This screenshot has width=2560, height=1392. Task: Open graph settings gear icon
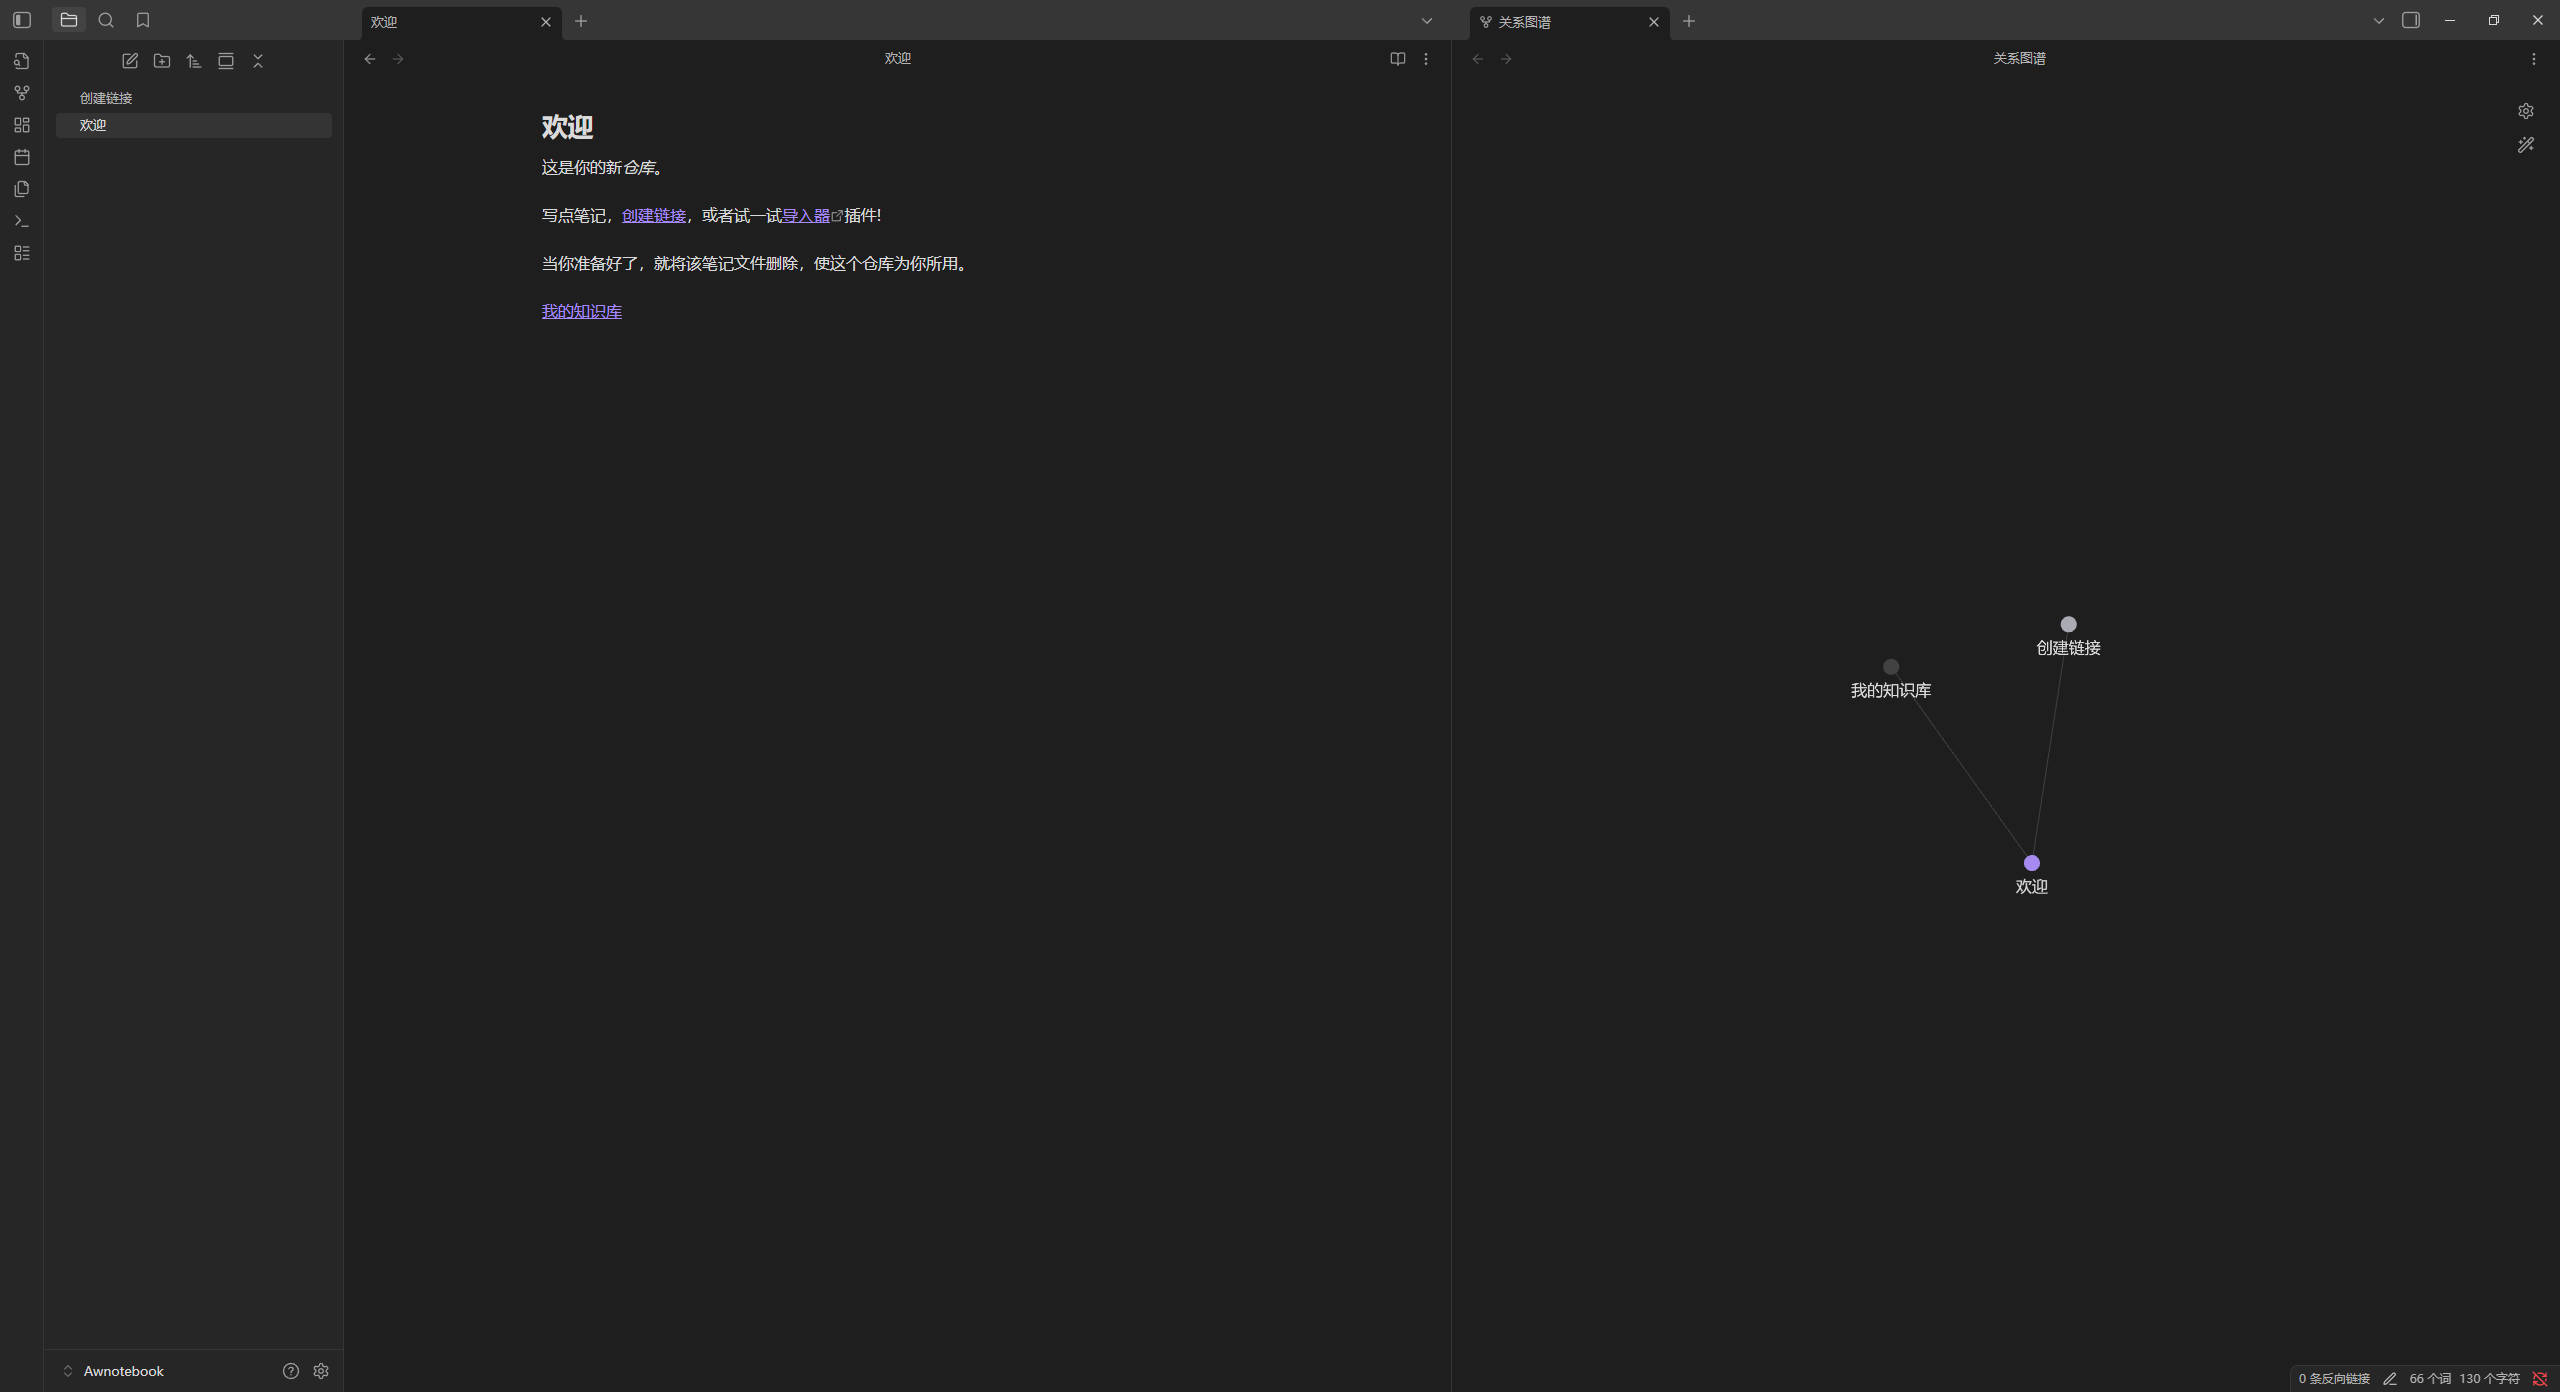tap(2526, 111)
